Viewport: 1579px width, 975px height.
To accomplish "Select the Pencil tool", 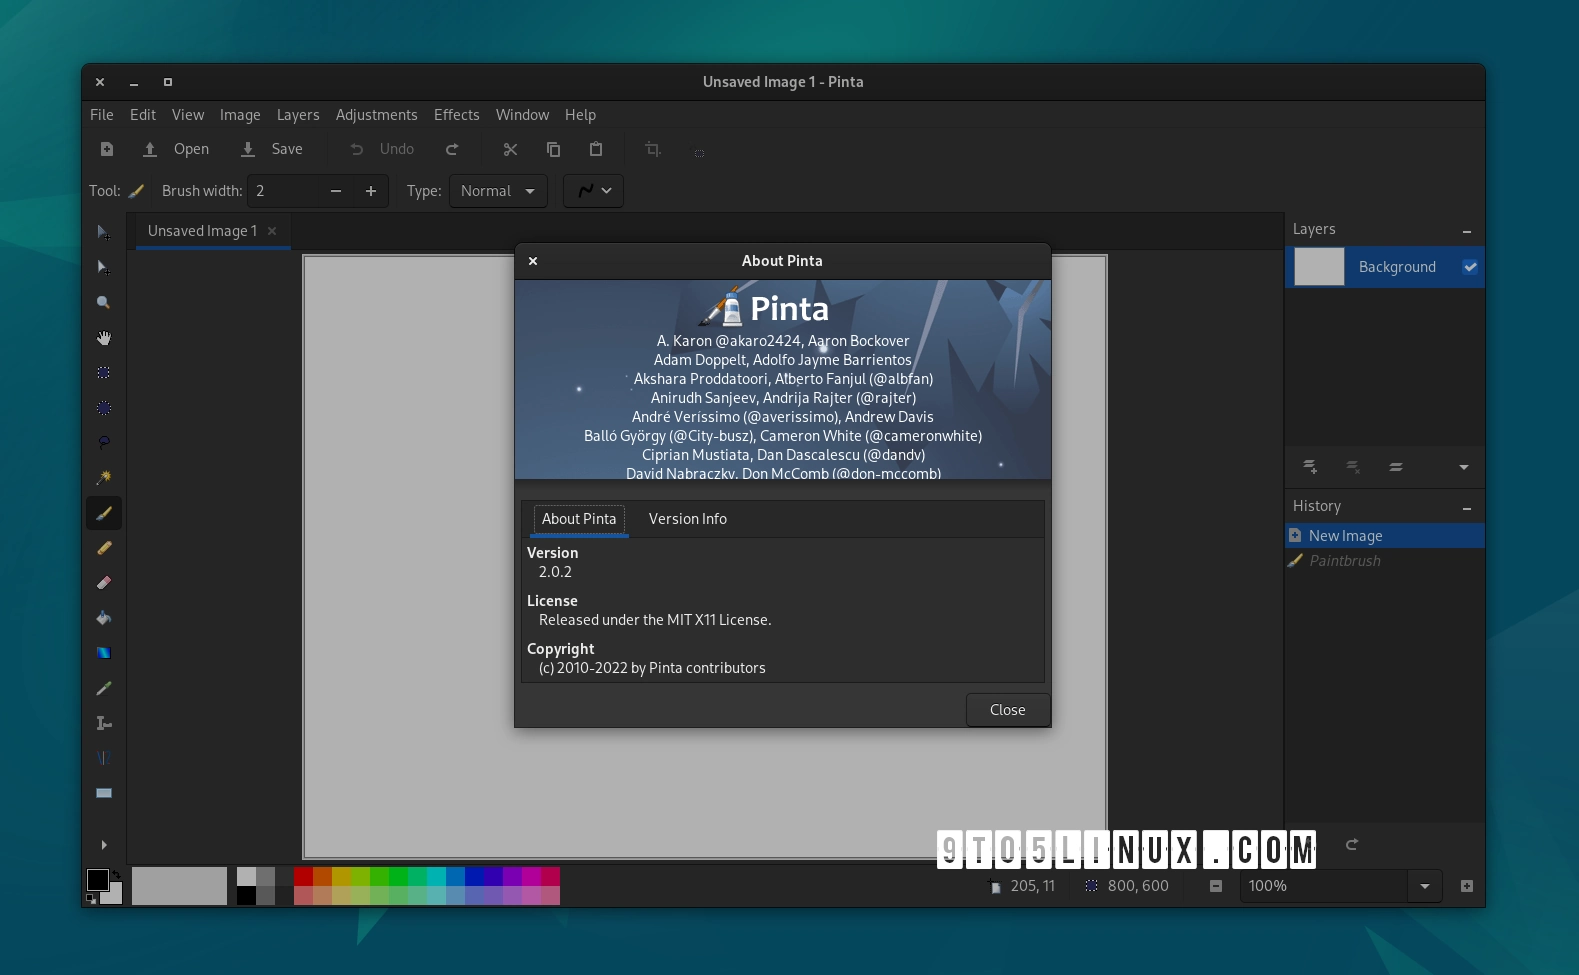I will click(x=103, y=548).
